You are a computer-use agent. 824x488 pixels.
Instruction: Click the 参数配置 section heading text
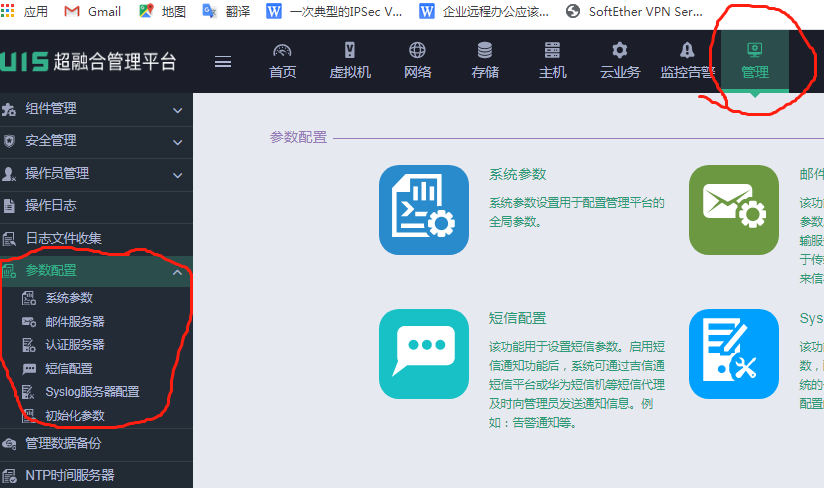[x=298, y=138]
